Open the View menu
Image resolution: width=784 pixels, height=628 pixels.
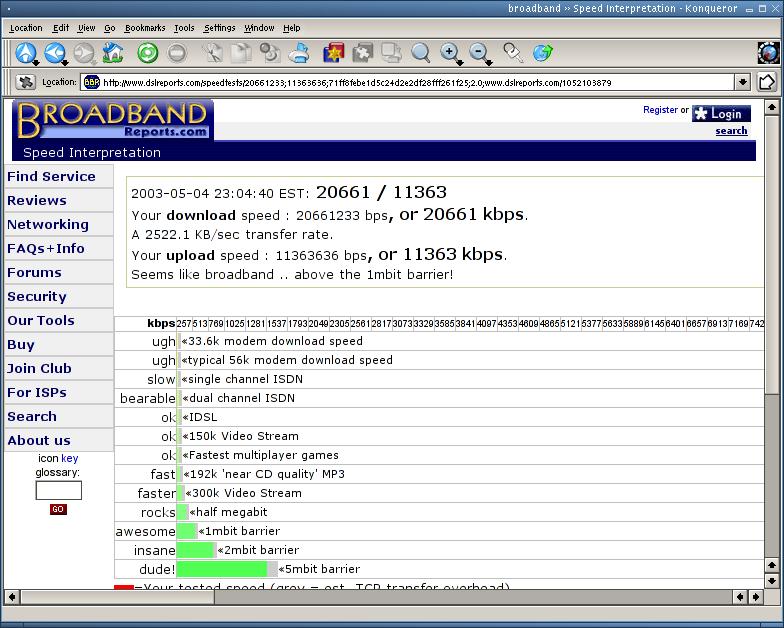[x=86, y=28]
